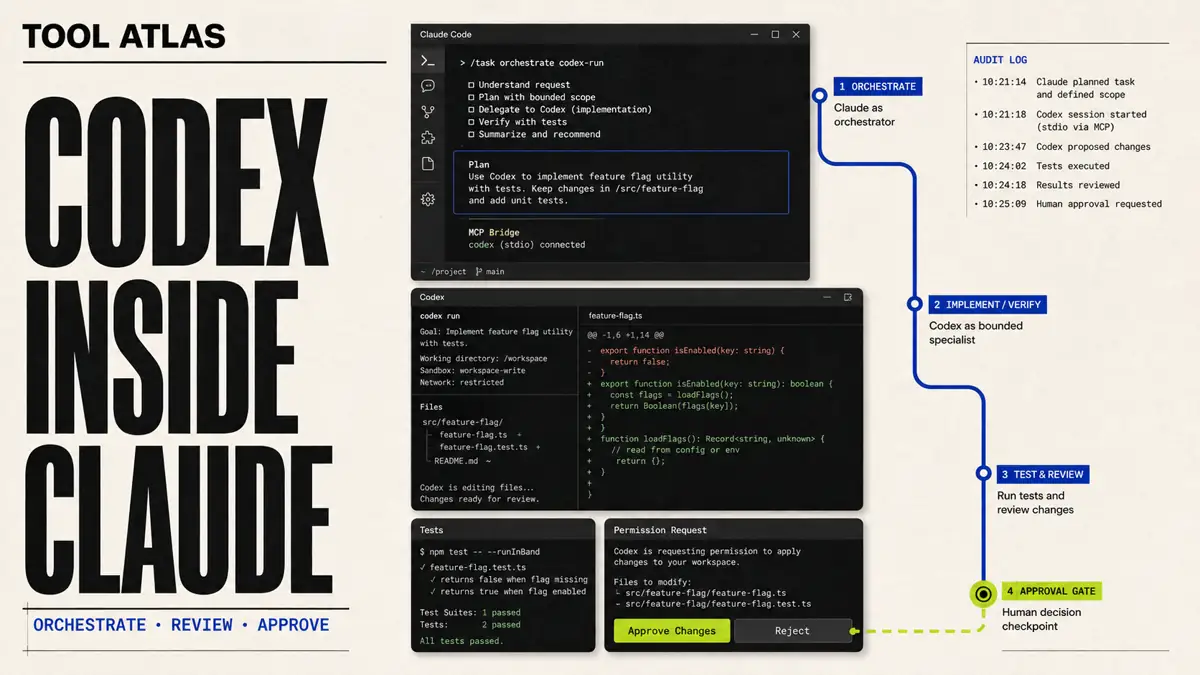Select feature-flag.test.ts in the Codex Files tree
Viewport: 1200px width, 675px height.
tap(484, 447)
